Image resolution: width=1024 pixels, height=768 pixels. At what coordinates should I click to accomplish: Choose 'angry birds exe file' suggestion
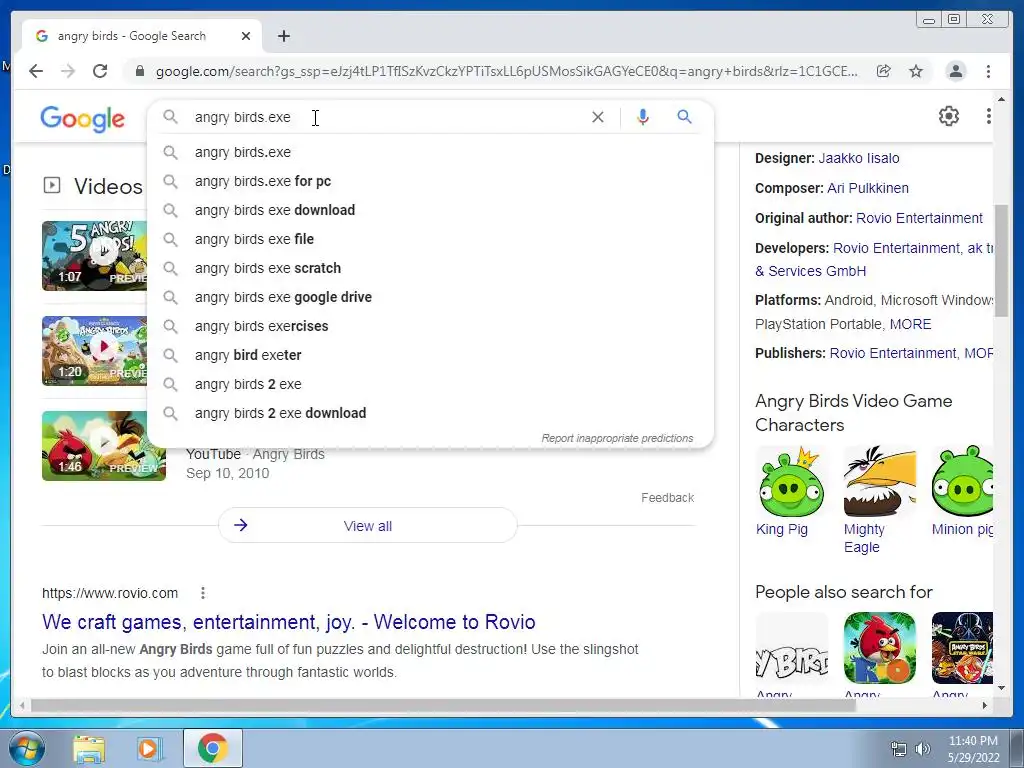click(x=431, y=239)
